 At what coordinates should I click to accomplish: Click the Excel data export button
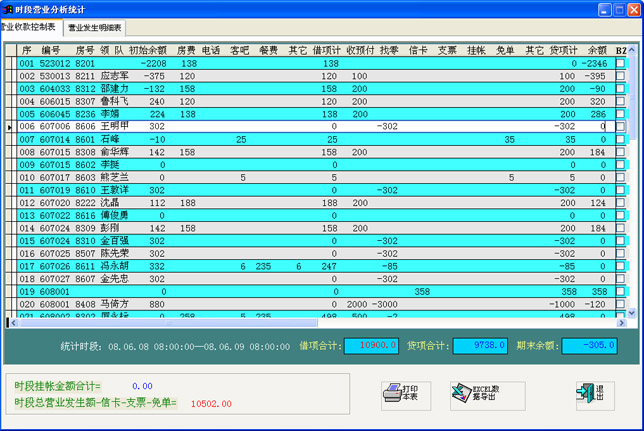(487, 393)
